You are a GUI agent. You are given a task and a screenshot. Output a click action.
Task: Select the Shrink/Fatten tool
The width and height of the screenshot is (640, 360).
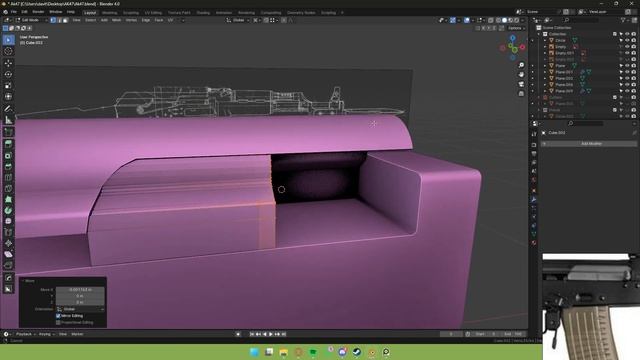point(8,243)
